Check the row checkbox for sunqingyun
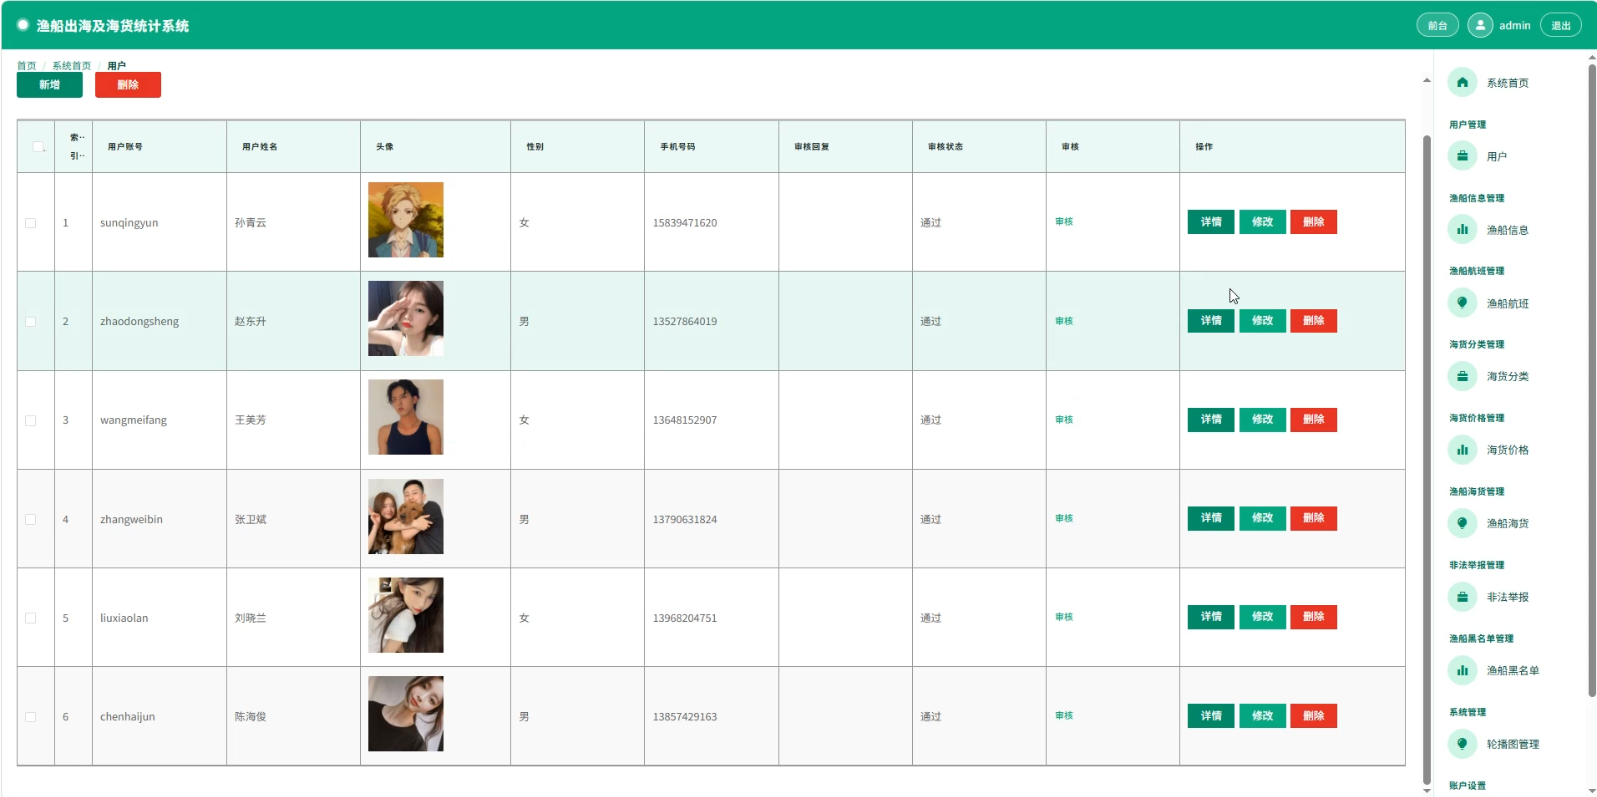The width and height of the screenshot is (1597, 797). (30, 223)
